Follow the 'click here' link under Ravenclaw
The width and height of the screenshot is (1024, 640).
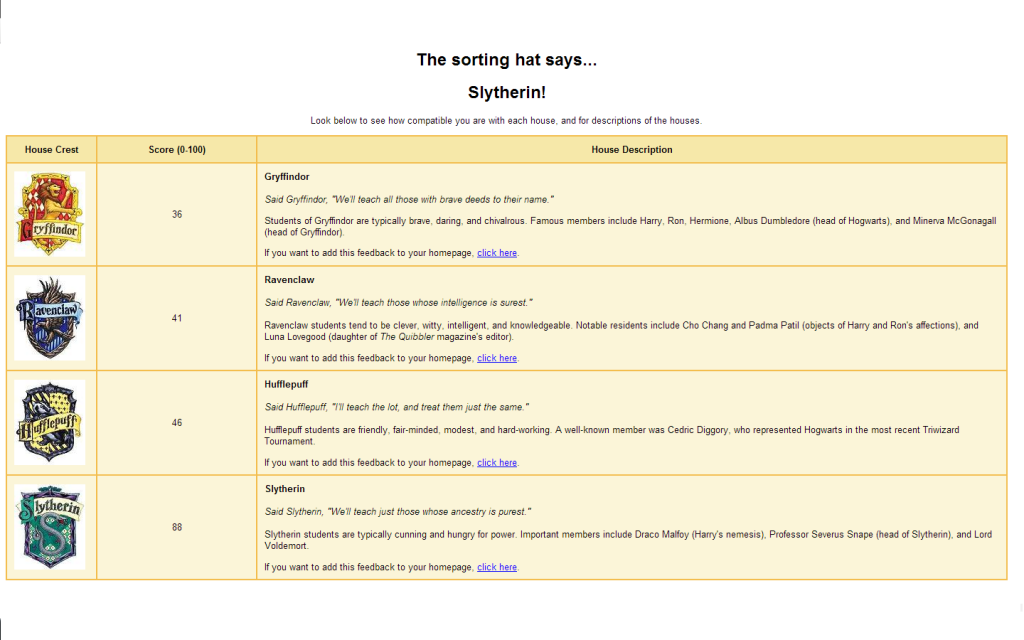point(497,358)
